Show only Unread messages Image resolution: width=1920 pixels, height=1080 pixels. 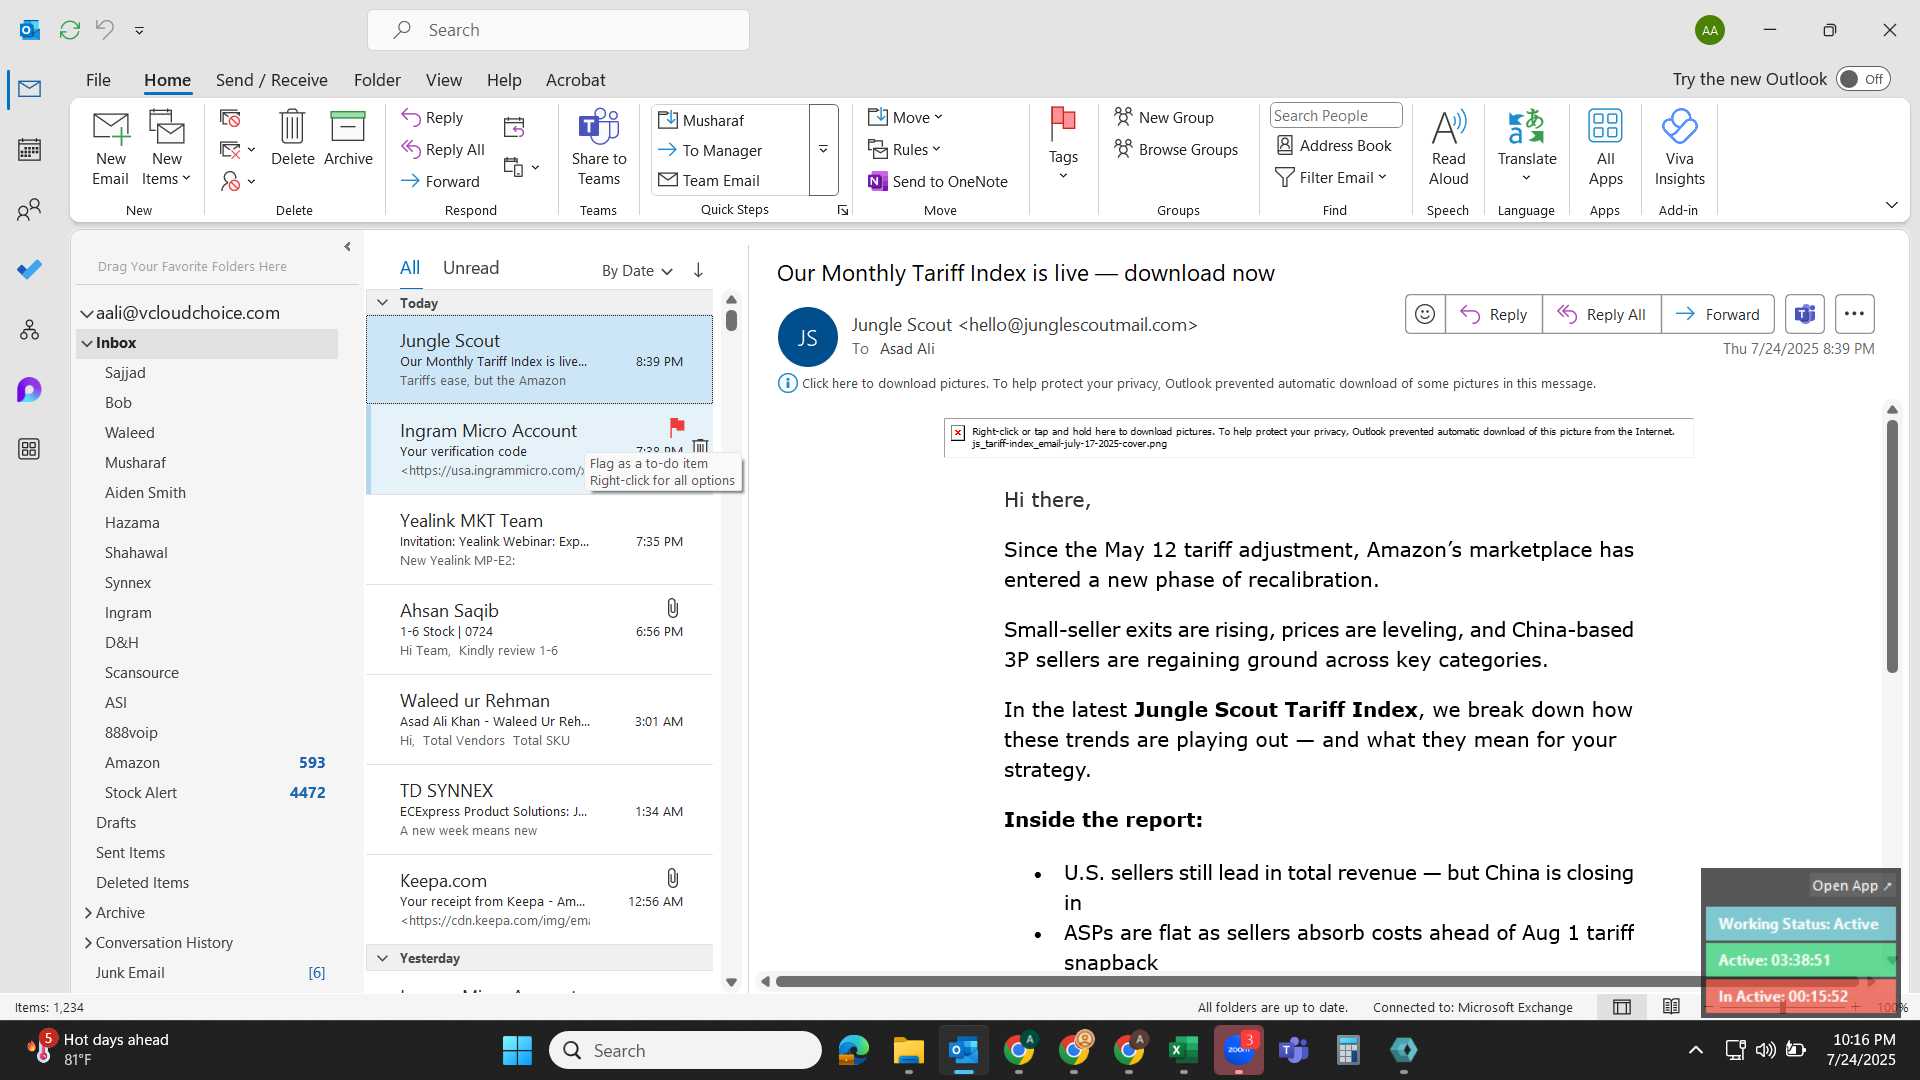pos(470,268)
